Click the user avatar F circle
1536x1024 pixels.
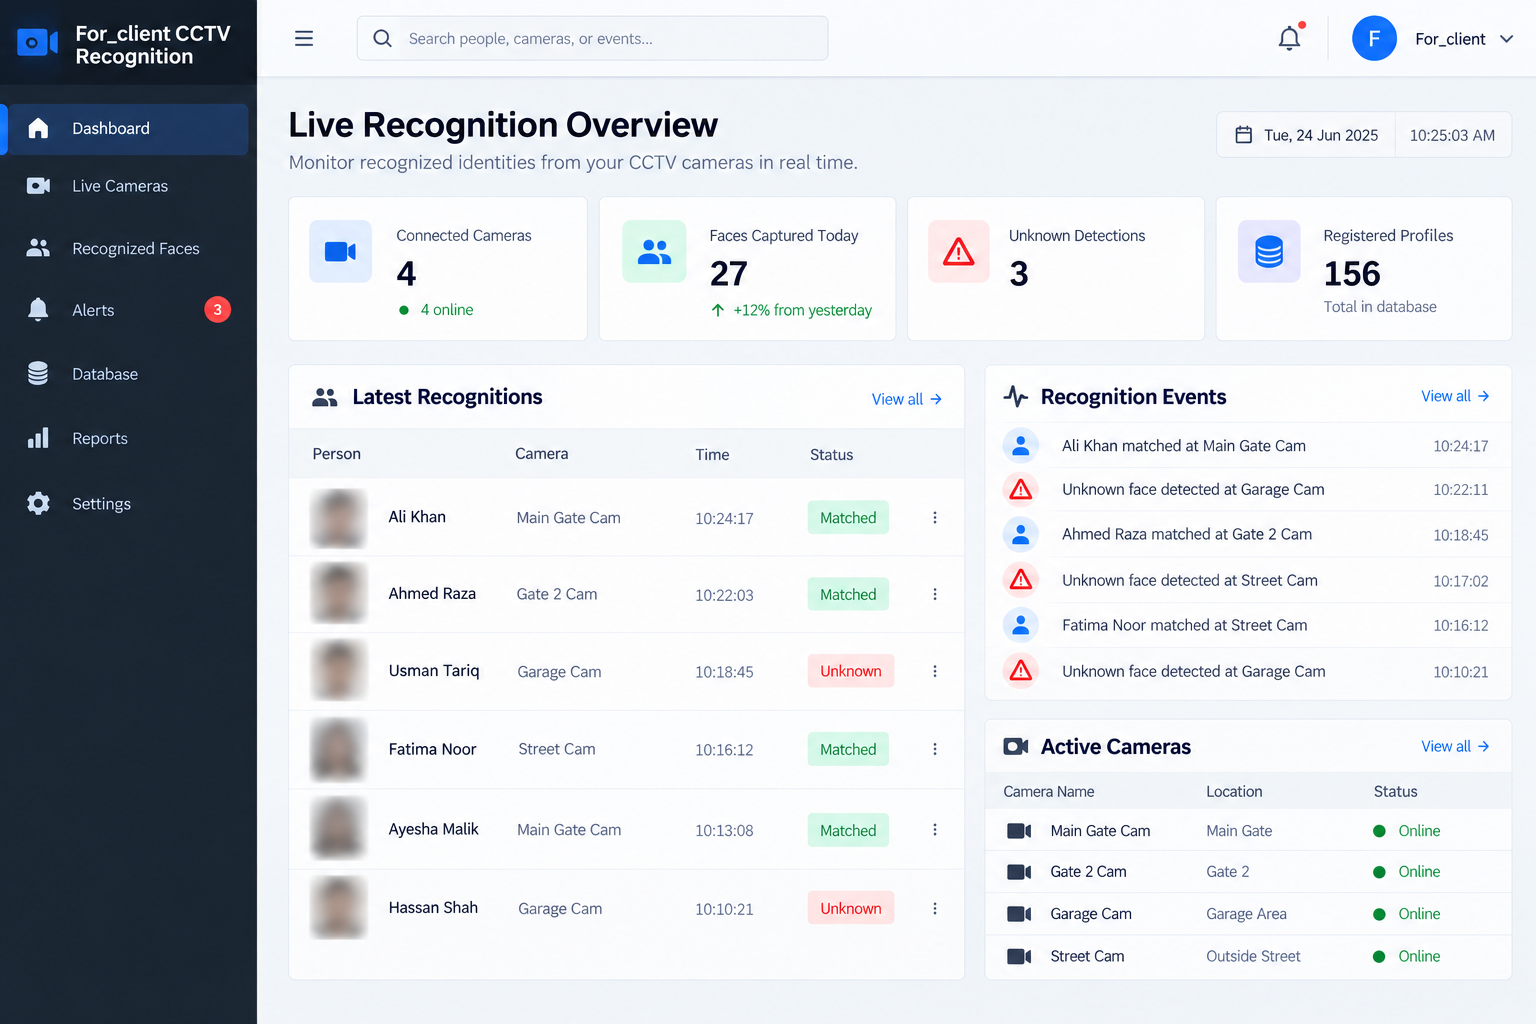1374,39
